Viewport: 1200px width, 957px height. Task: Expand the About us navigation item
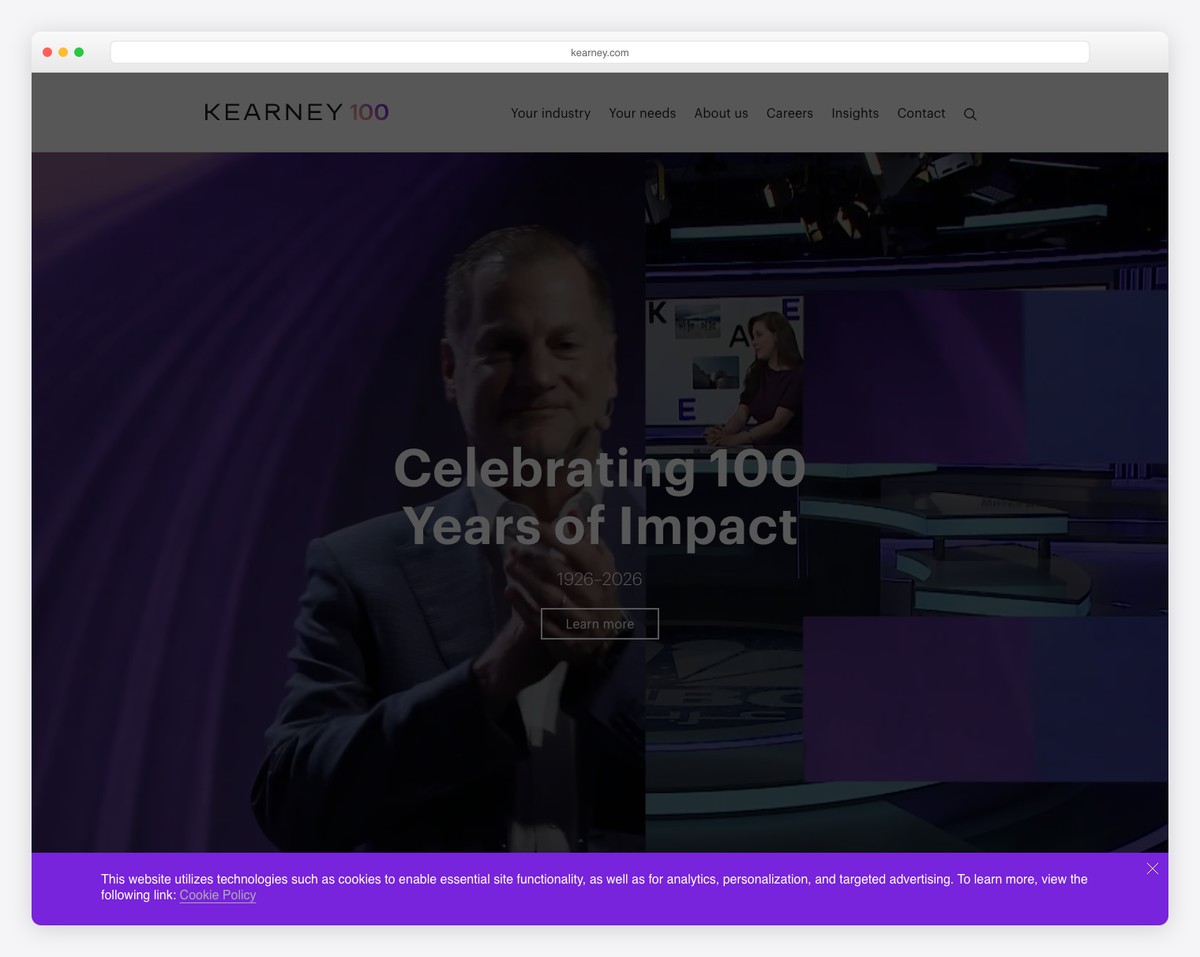pos(721,113)
